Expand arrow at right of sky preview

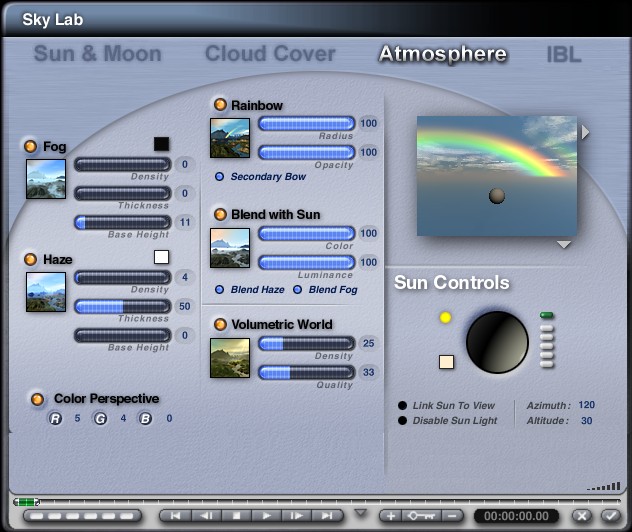(586, 132)
